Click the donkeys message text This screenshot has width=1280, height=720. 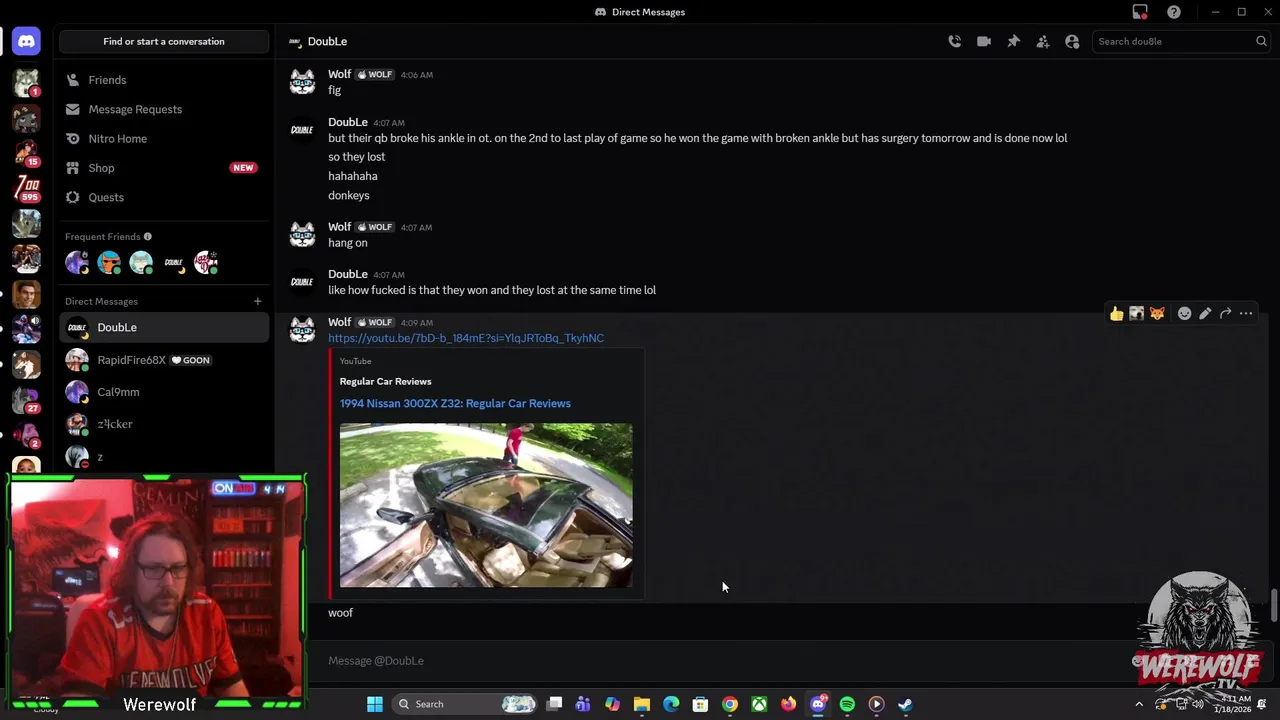[349, 196]
